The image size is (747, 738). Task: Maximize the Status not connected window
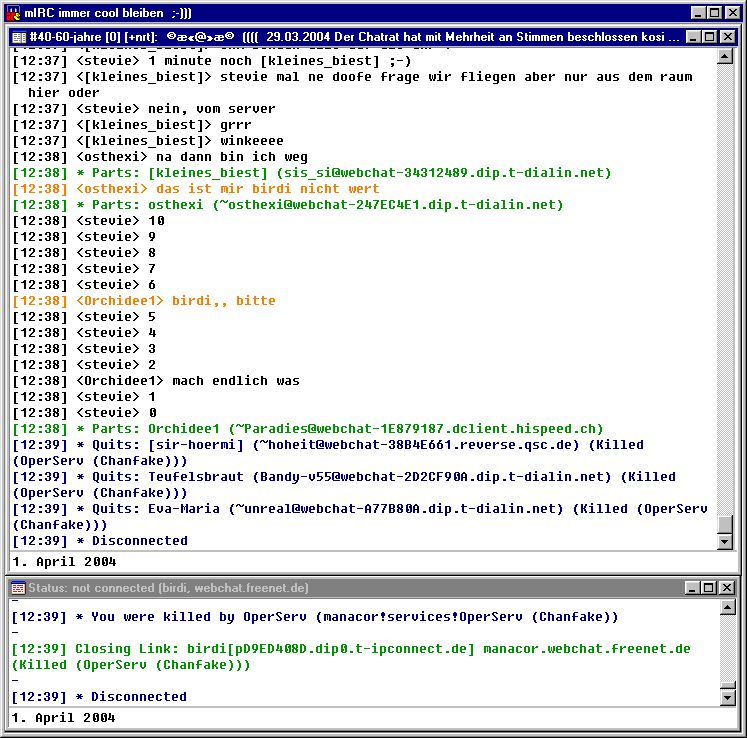(x=708, y=588)
